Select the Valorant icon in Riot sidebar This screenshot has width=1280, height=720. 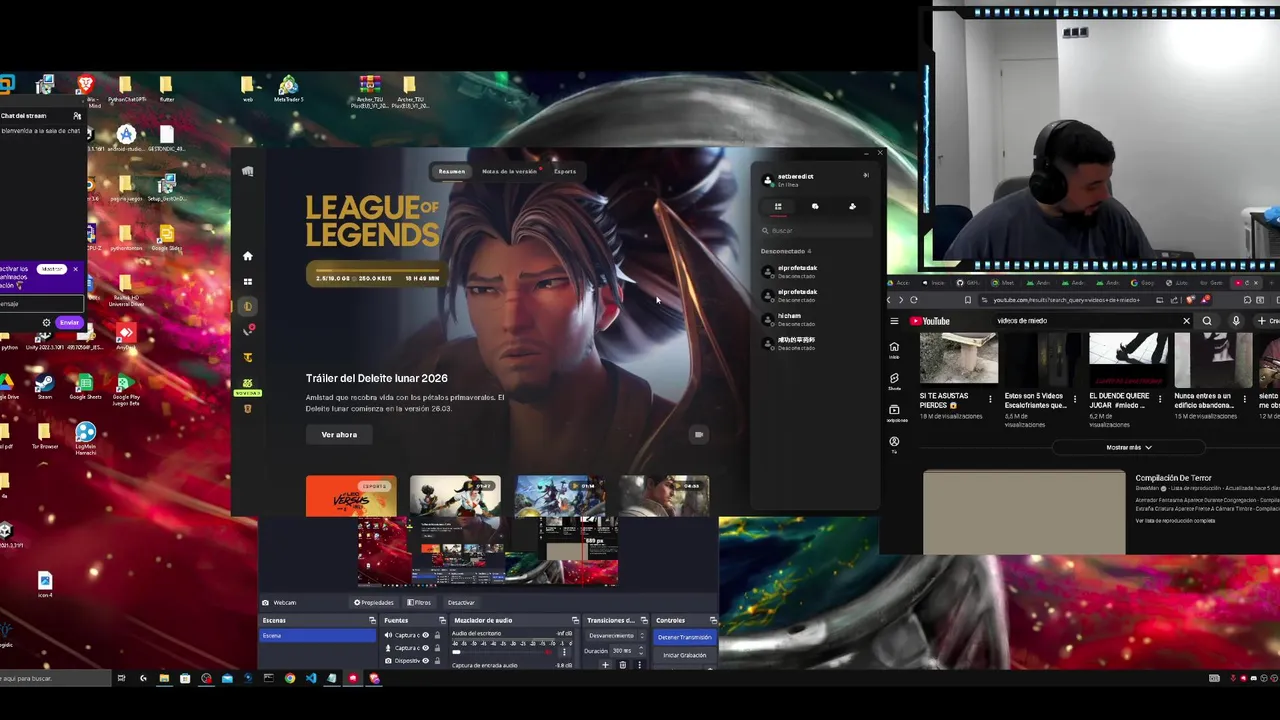click(248, 331)
